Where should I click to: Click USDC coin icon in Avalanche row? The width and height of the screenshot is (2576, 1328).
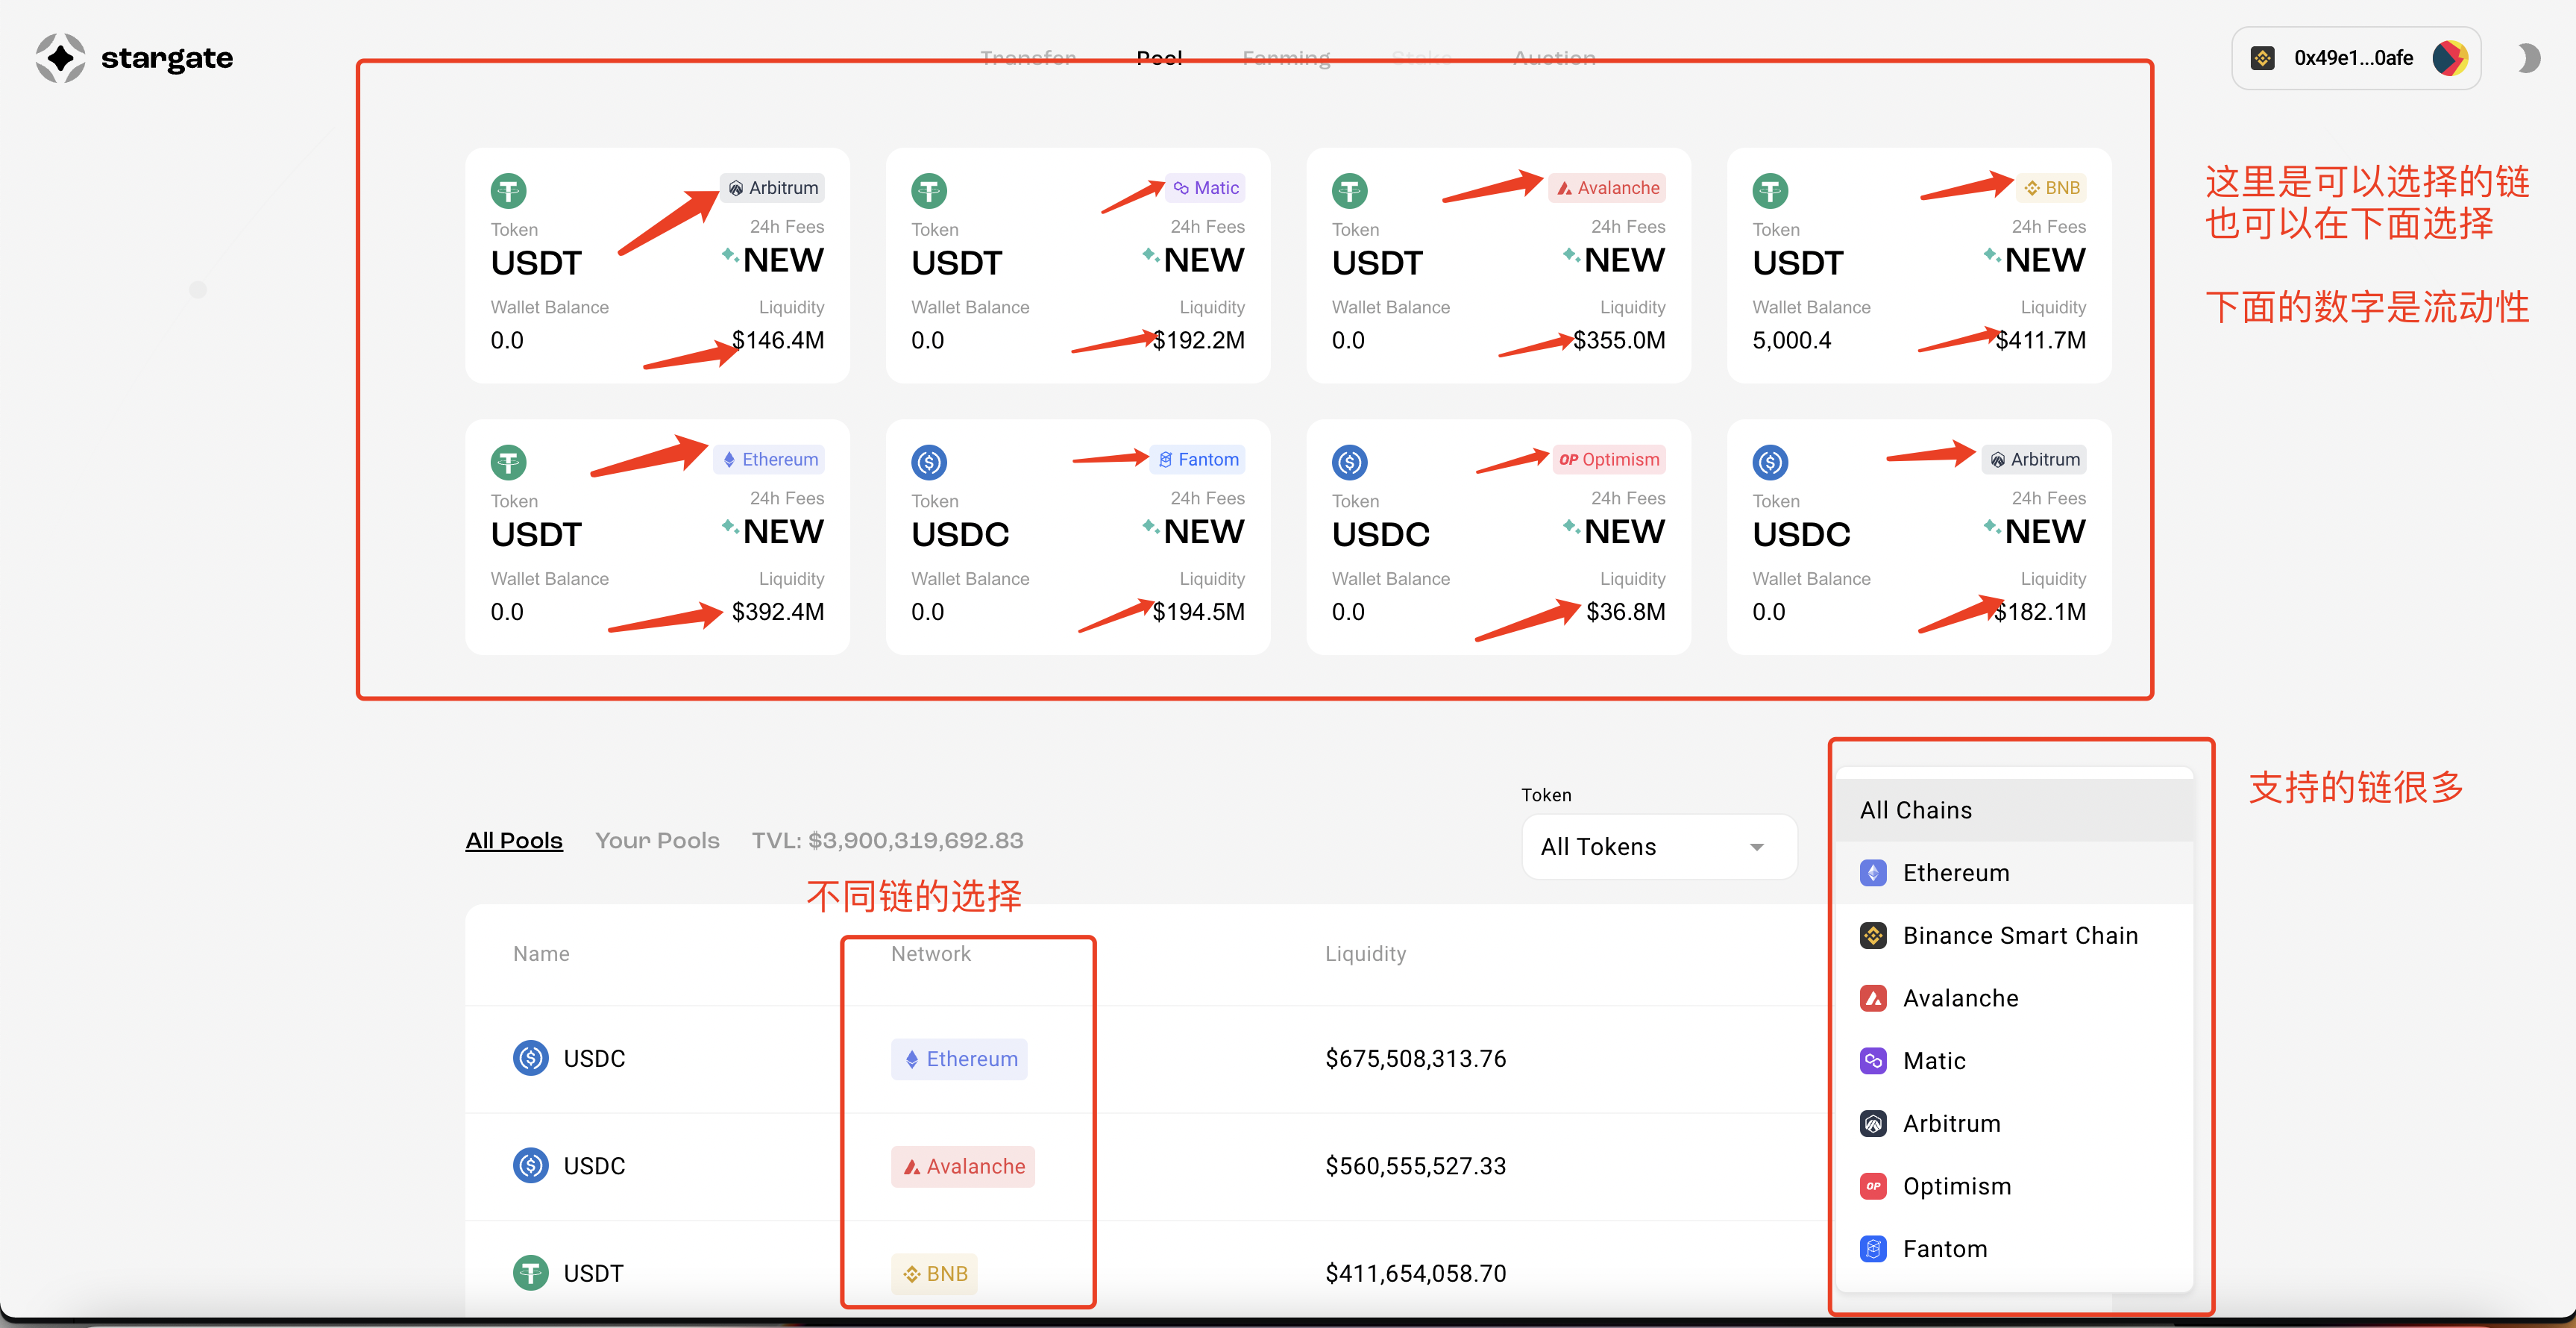530,1166
